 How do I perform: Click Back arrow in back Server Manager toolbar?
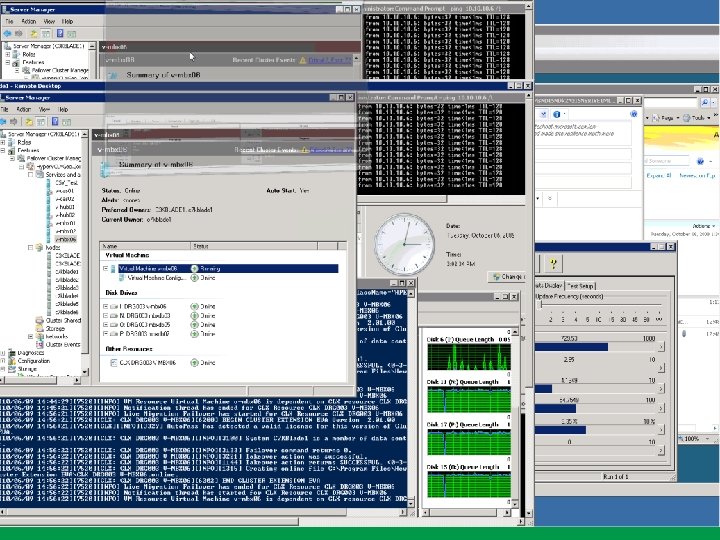pyautogui.click(x=7, y=34)
